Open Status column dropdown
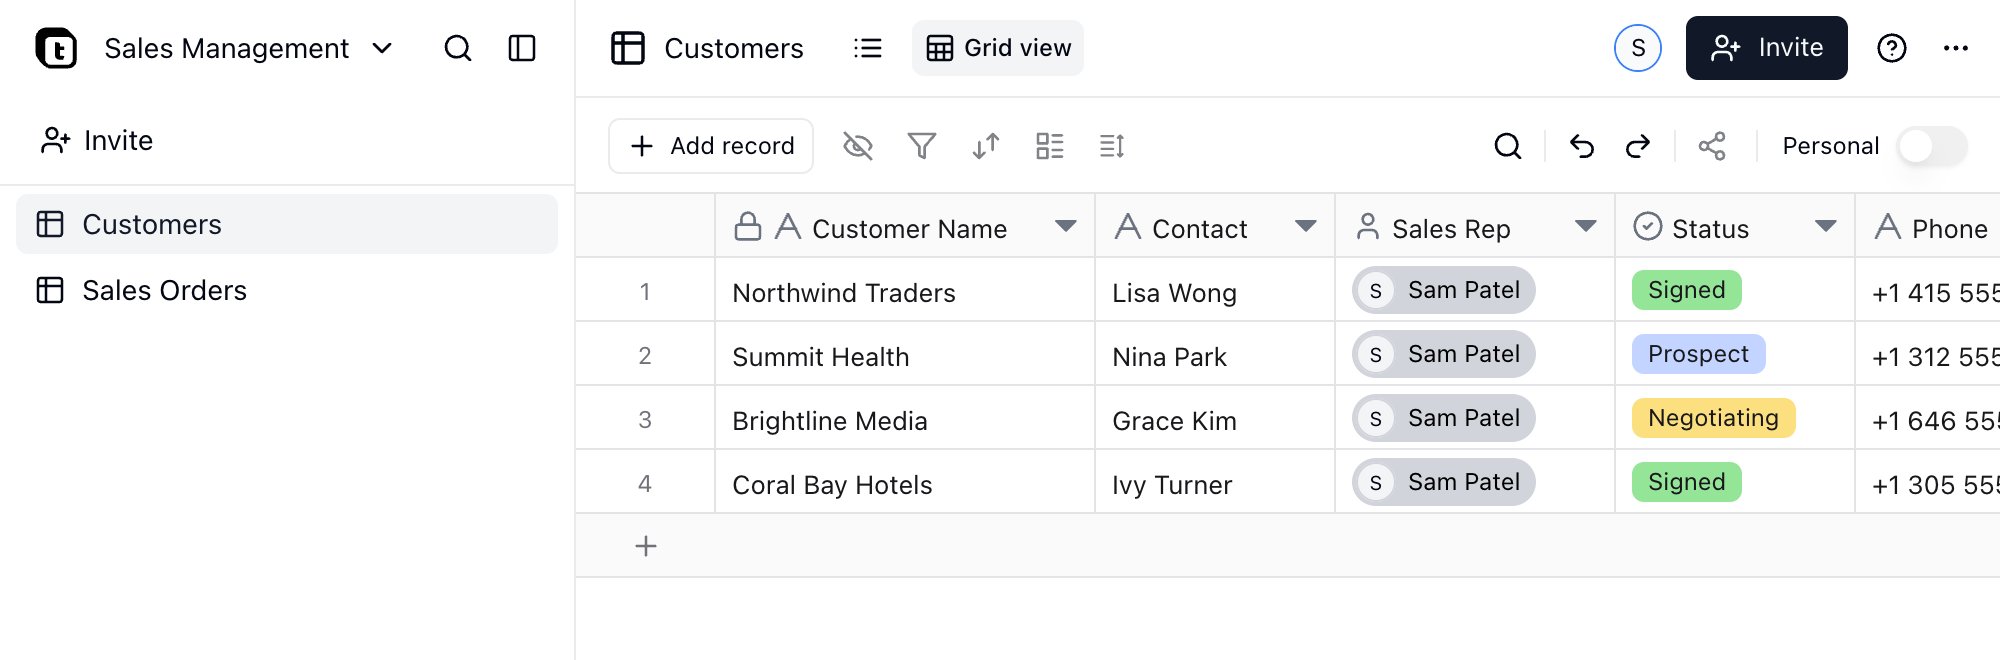The height and width of the screenshot is (660, 2000). pos(1826,227)
